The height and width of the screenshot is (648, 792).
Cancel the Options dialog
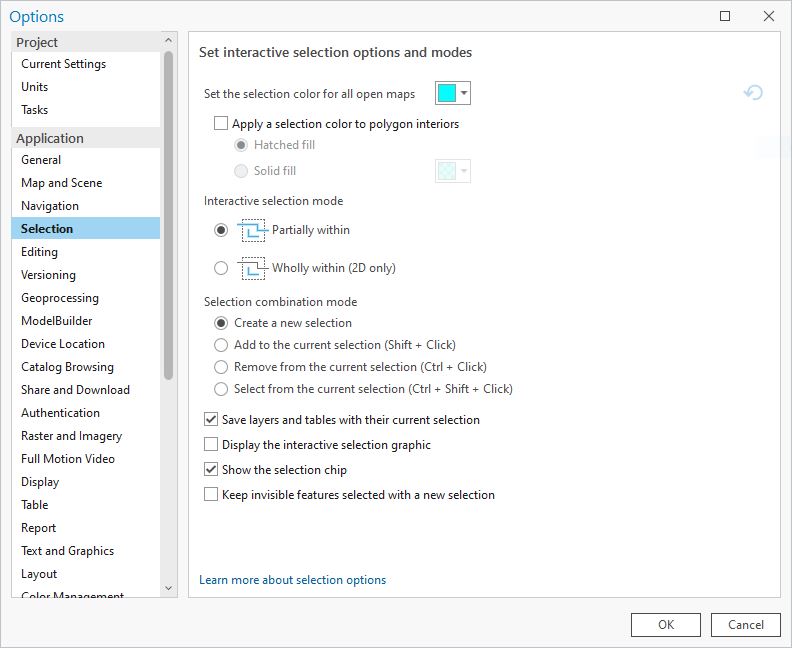(745, 625)
